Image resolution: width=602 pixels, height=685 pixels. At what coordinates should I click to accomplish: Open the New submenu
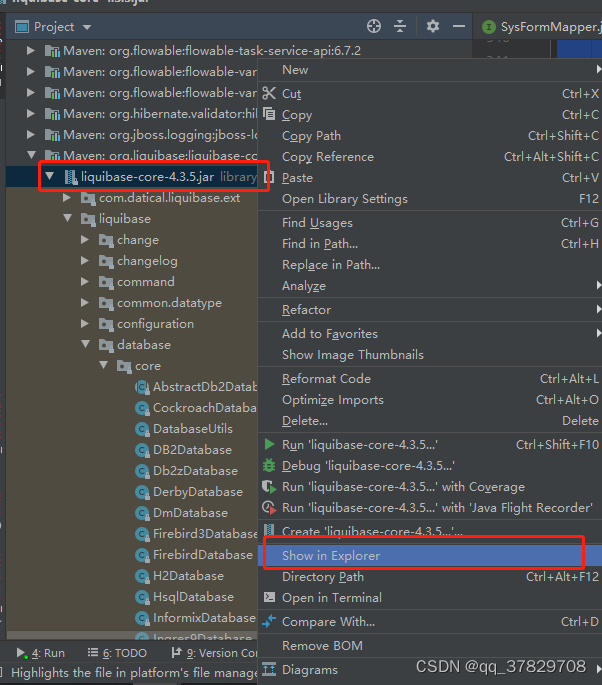430,70
